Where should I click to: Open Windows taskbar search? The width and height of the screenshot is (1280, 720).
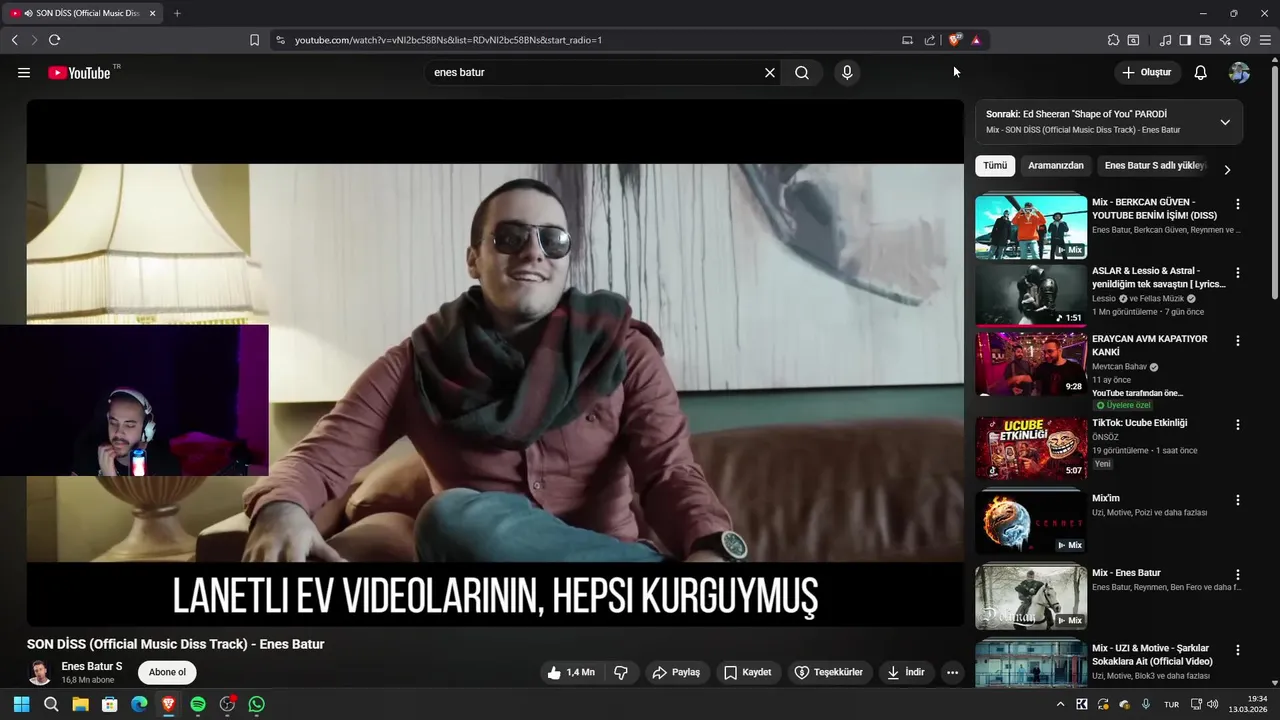[51, 704]
